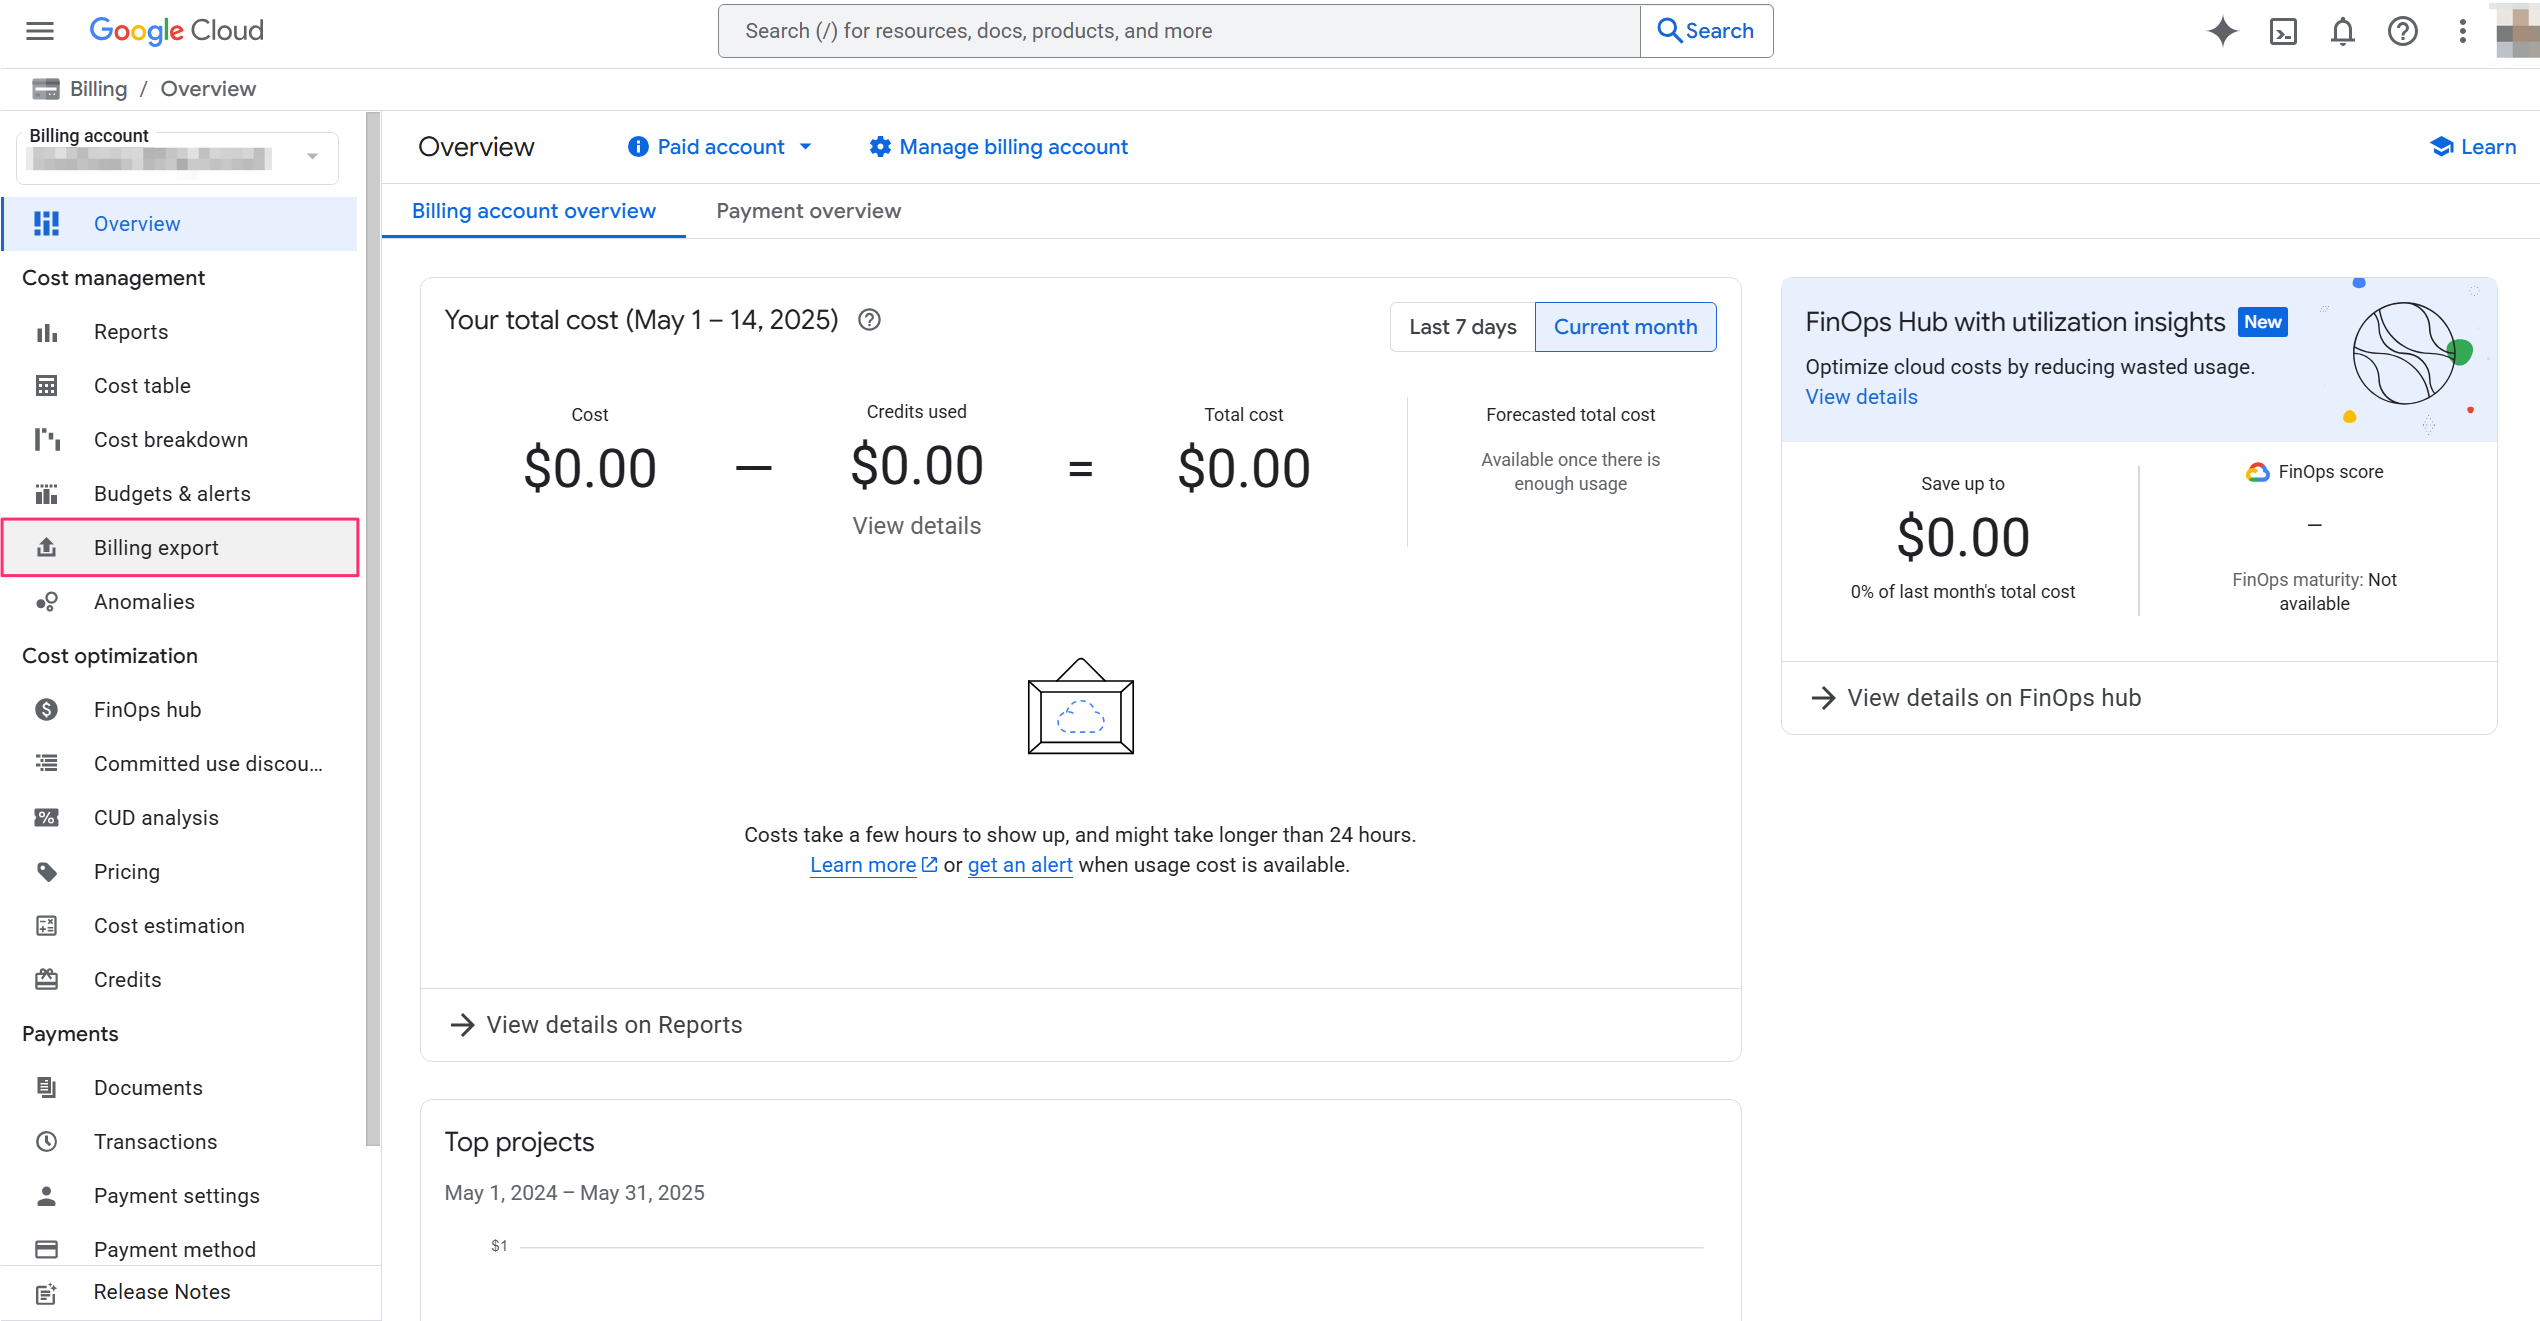Keep Current month view selected
The width and height of the screenshot is (2540, 1321).
[1625, 326]
